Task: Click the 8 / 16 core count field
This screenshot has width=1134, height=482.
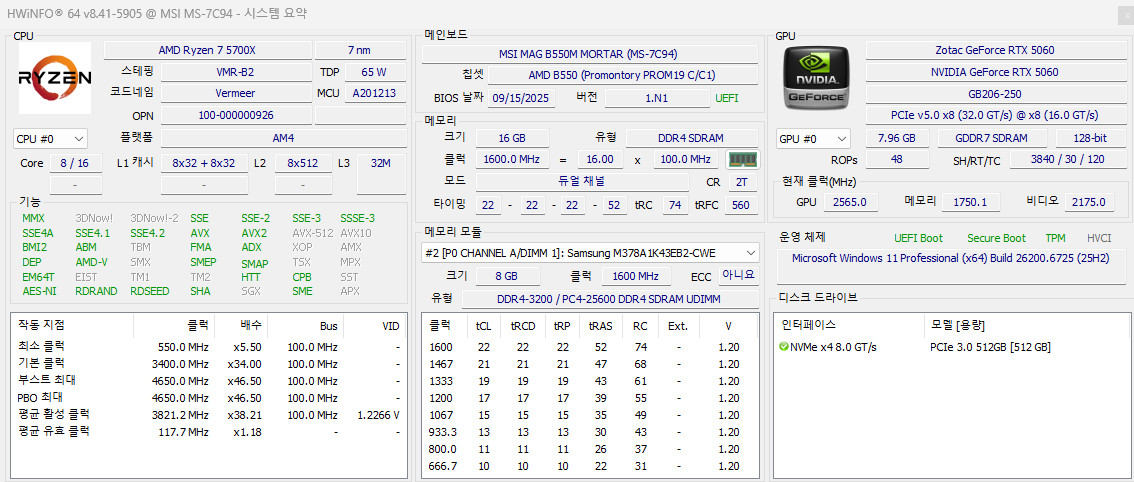Action: tap(75, 164)
